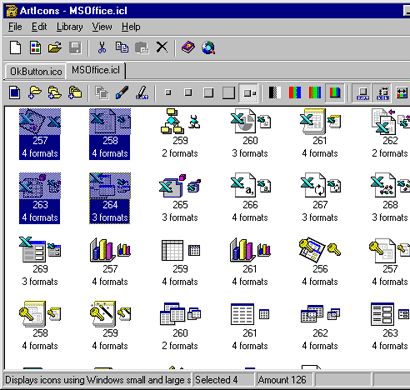
Task: Toggle the monochrome black-white color mode
Action: click(275, 93)
